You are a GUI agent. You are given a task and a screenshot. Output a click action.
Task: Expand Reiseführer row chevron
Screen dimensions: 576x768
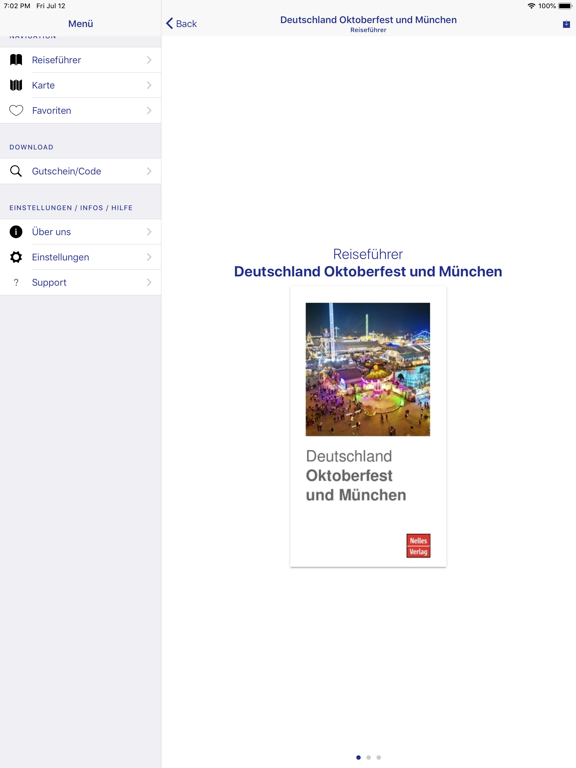[149, 60]
